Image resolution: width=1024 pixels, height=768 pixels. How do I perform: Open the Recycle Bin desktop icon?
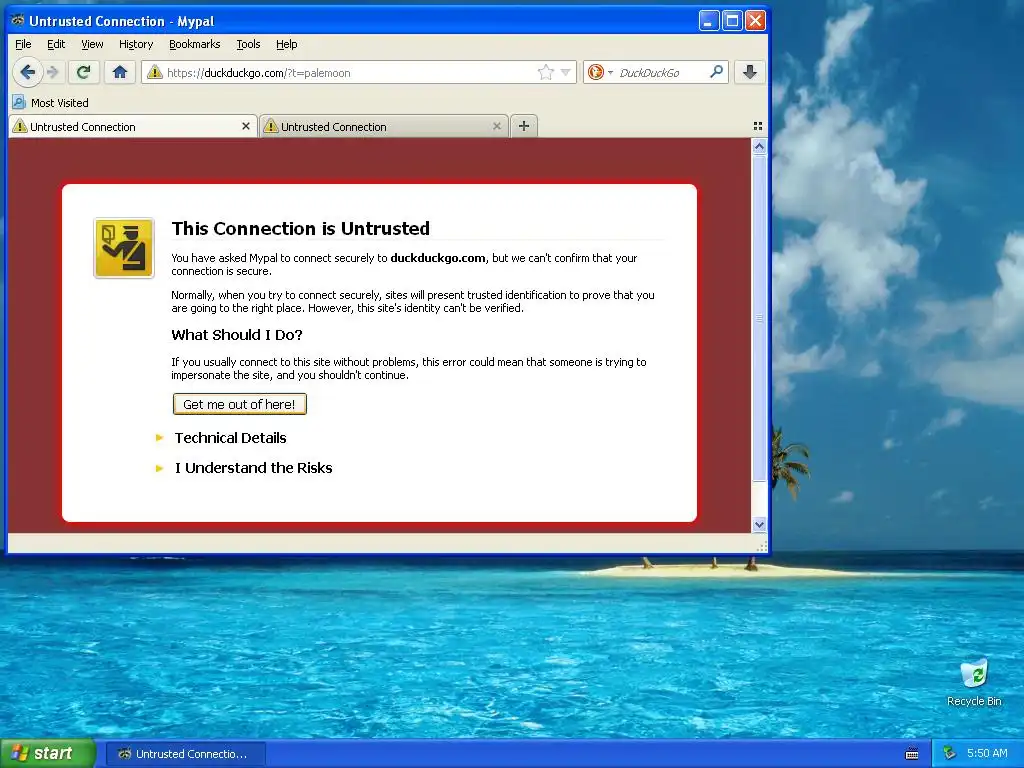click(974, 682)
